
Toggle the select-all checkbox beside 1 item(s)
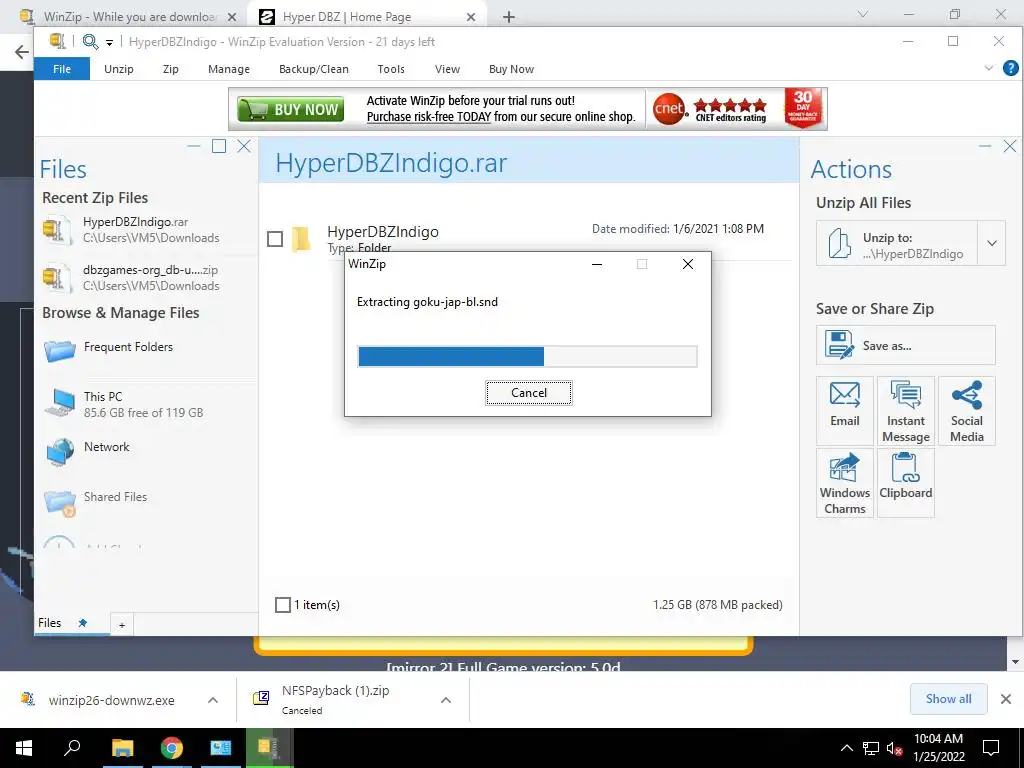[283, 605]
